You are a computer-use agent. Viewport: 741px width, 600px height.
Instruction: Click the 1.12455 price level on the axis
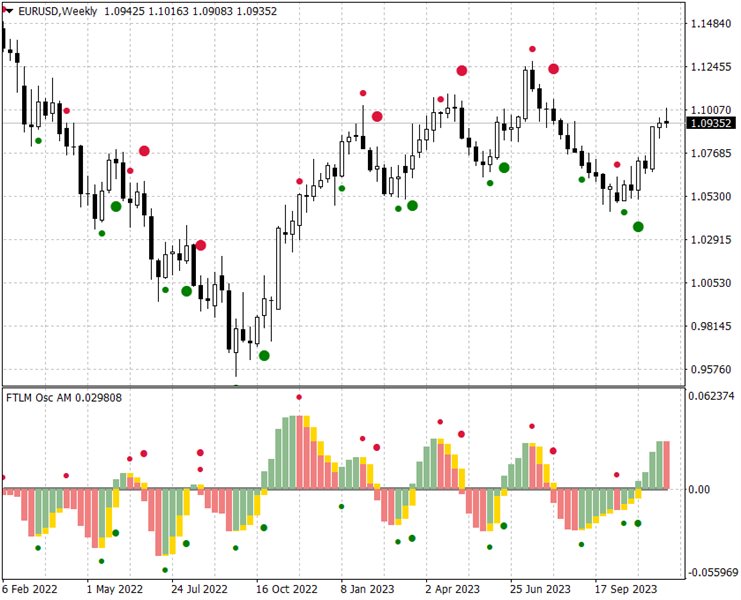(711, 67)
